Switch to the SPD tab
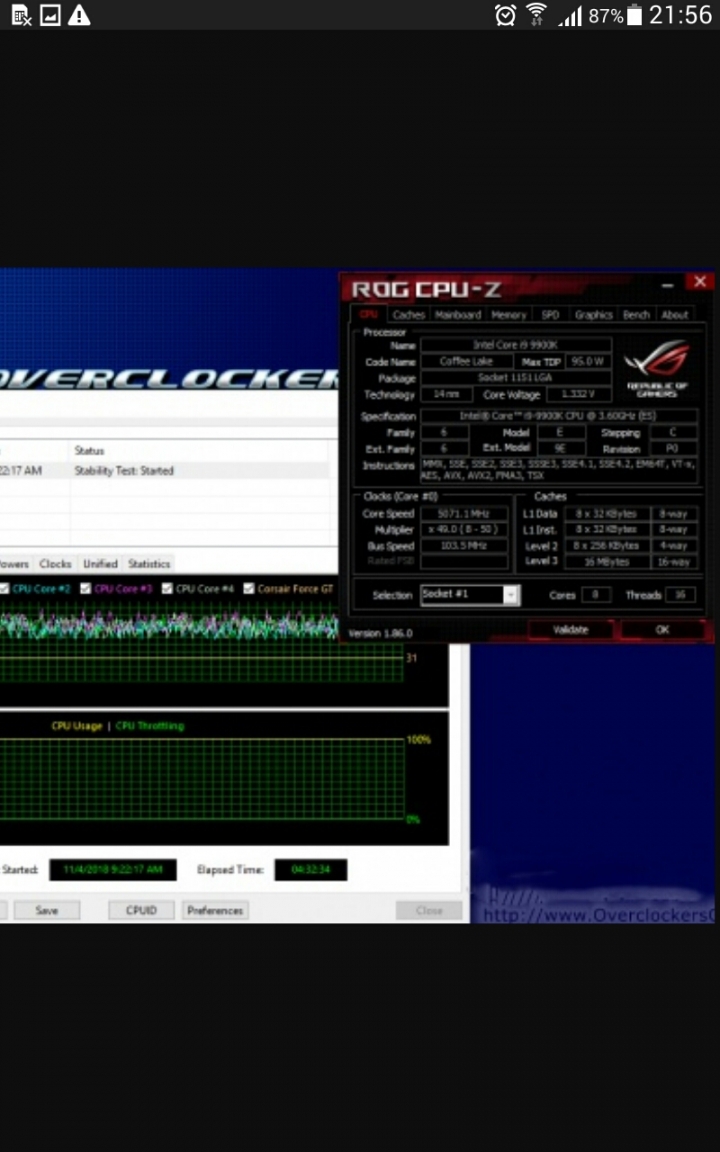This screenshot has height=1152, width=720. [x=550, y=314]
